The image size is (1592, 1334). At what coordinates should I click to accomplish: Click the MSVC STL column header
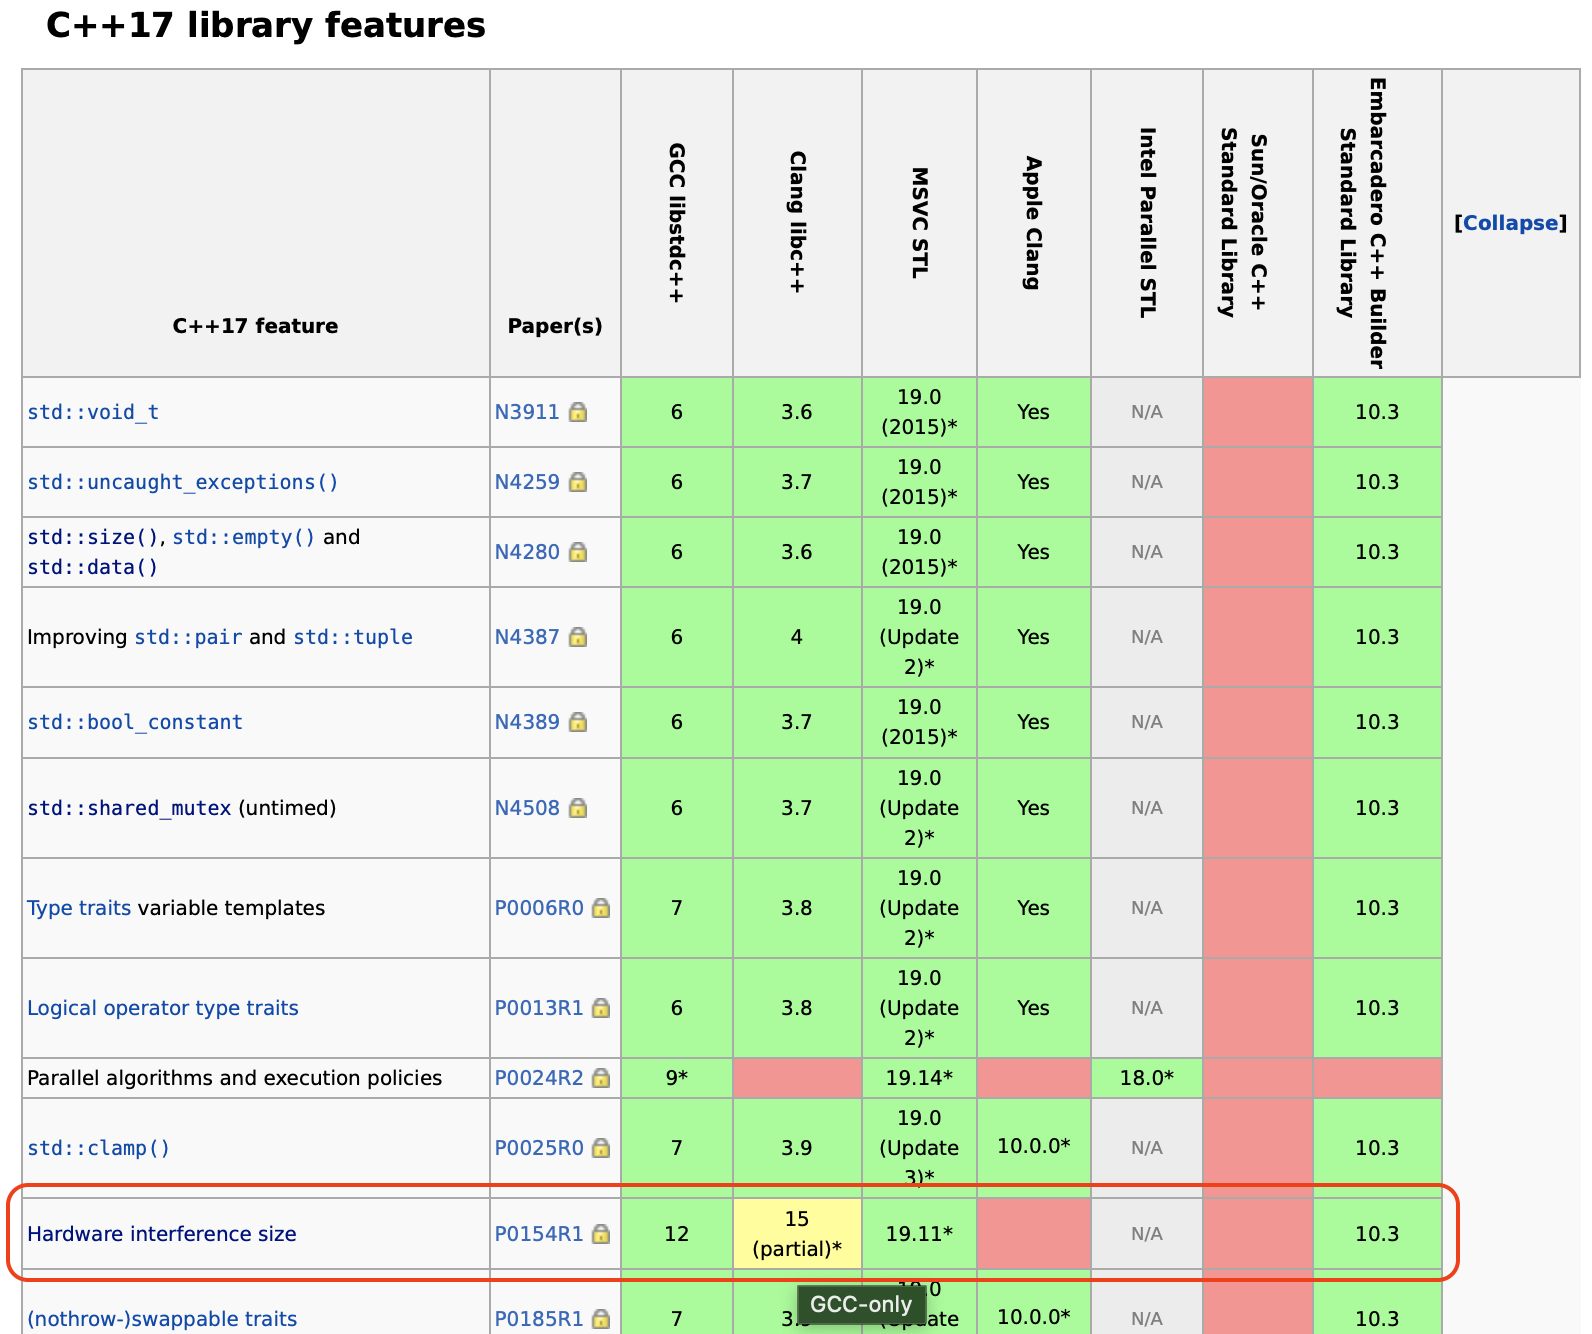point(919,223)
